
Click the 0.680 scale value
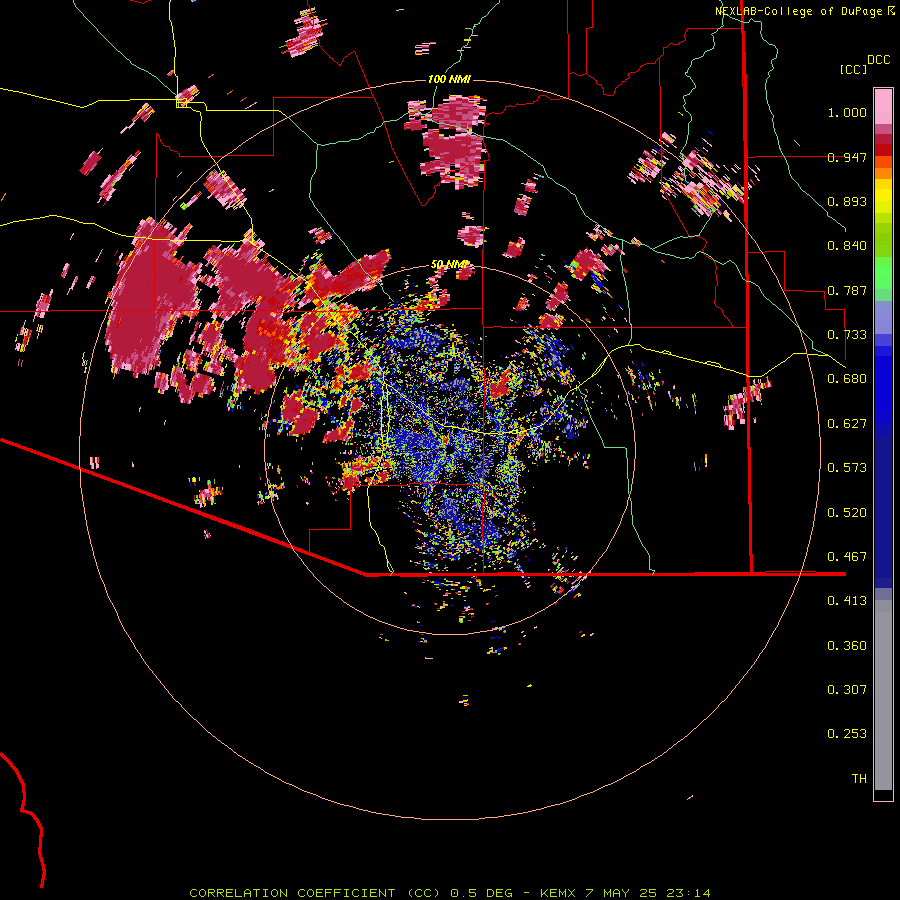847,379
